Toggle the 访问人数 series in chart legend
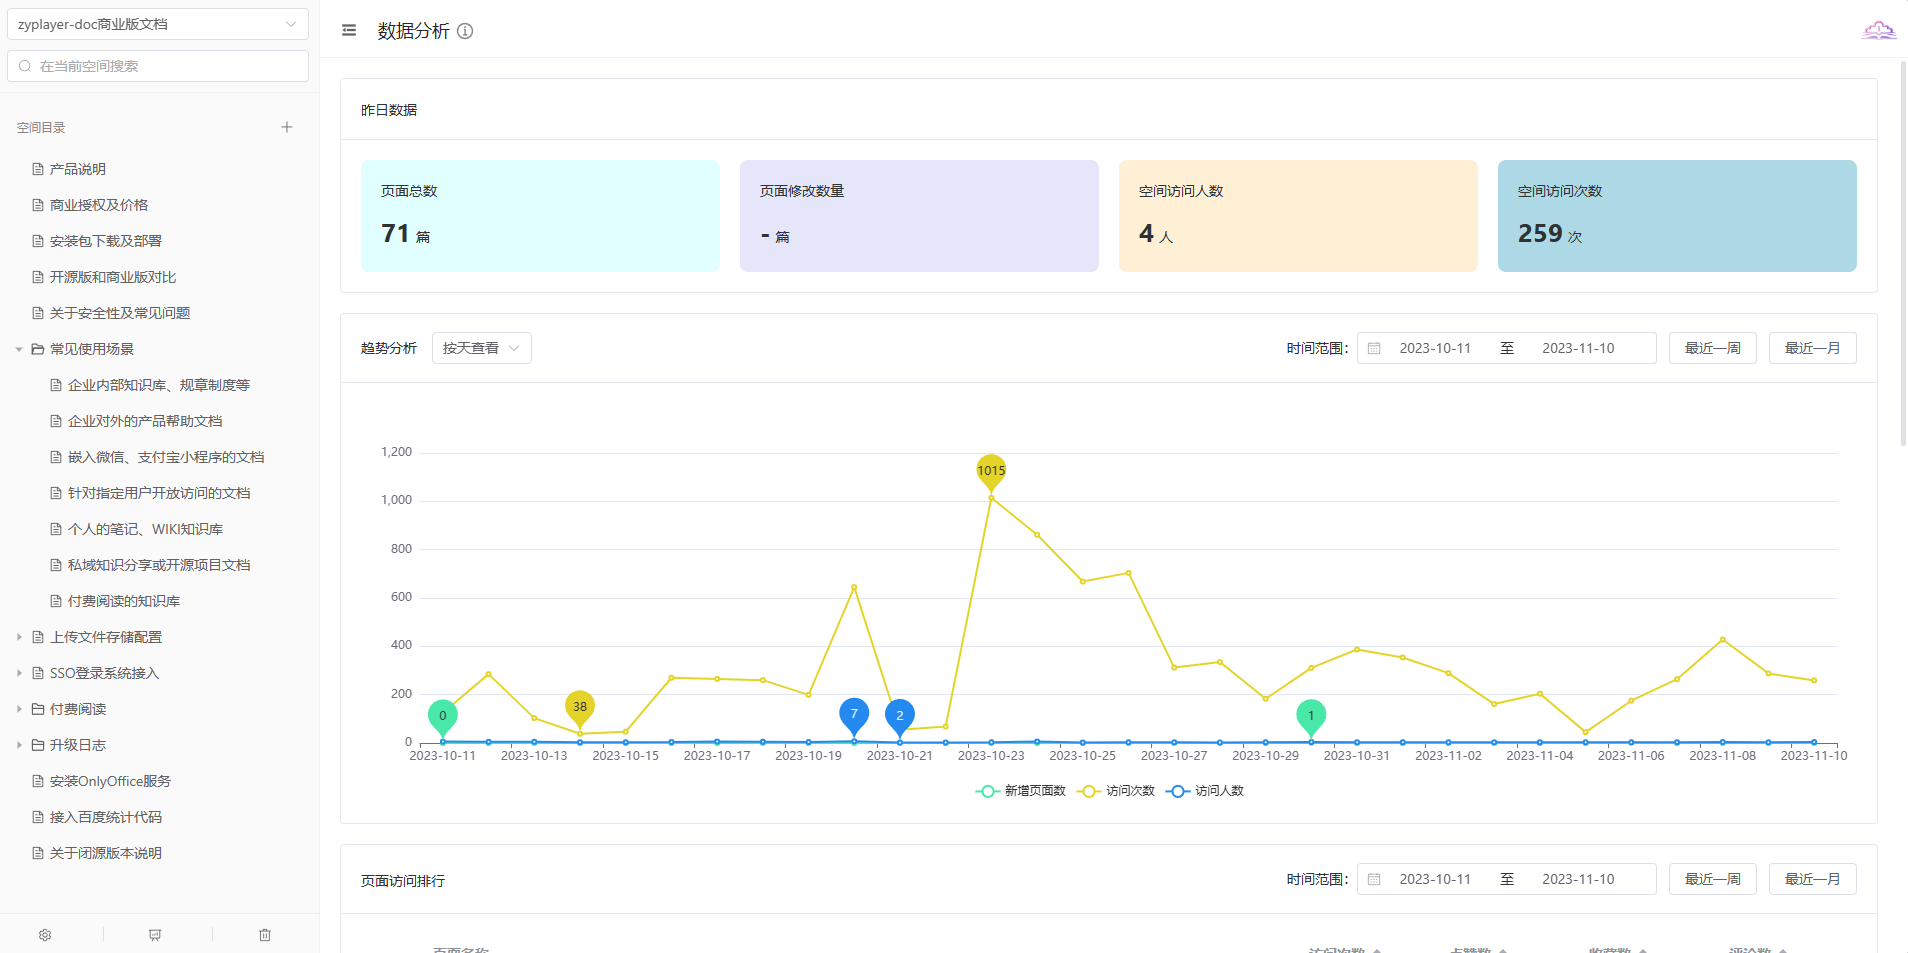The image size is (1908, 953). click(1205, 791)
